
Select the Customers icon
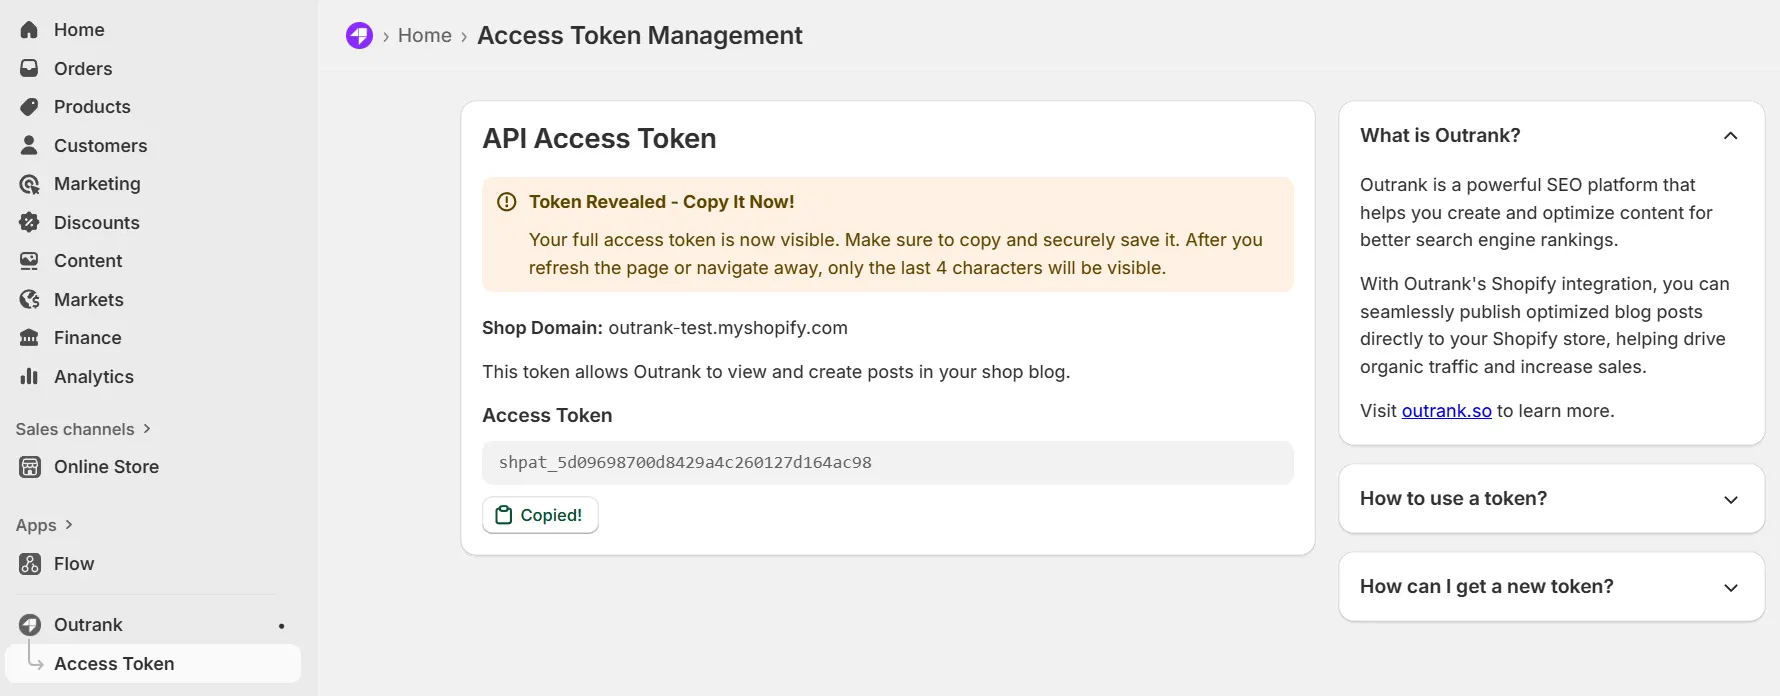(29, 145)
